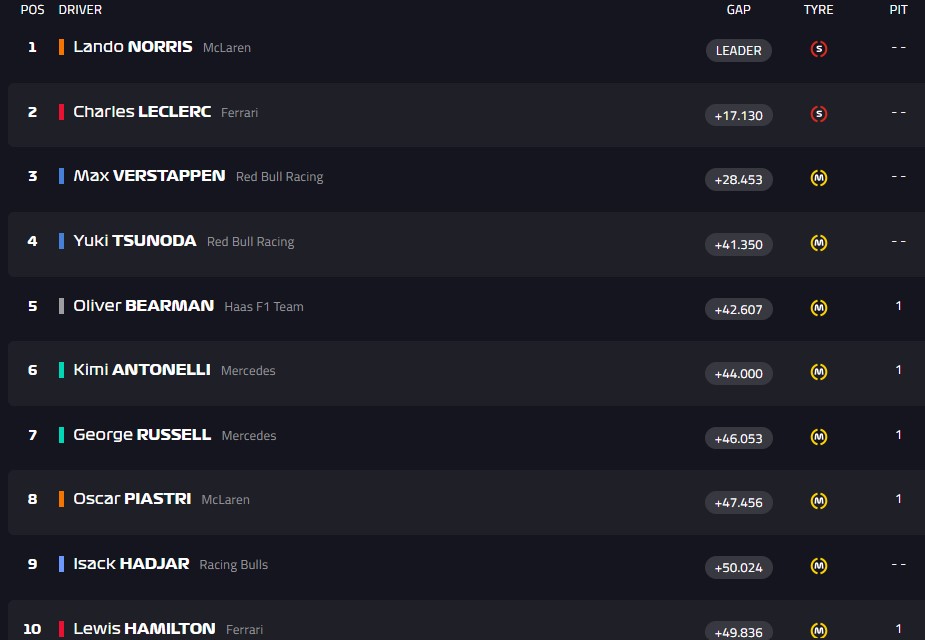This screenshot has width=925, height=640.
Task: Click Hadjar's medium tyre icon
Action: [818, 566]
